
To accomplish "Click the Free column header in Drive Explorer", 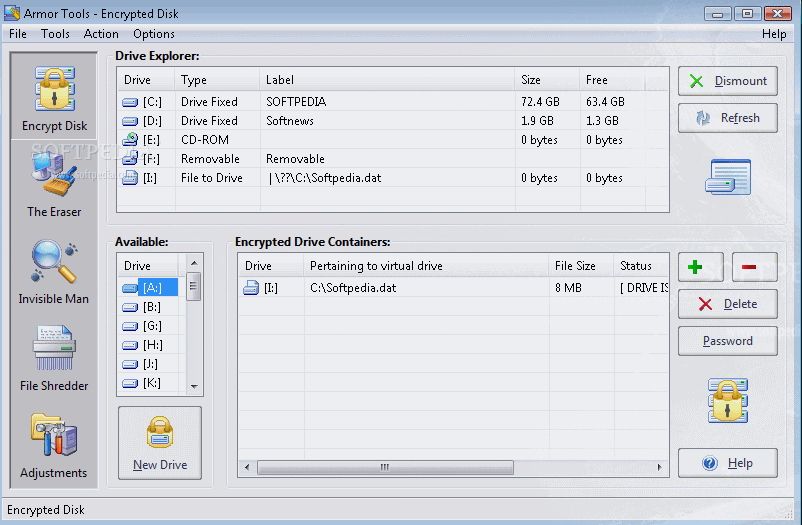I will [x=612, y=80].
